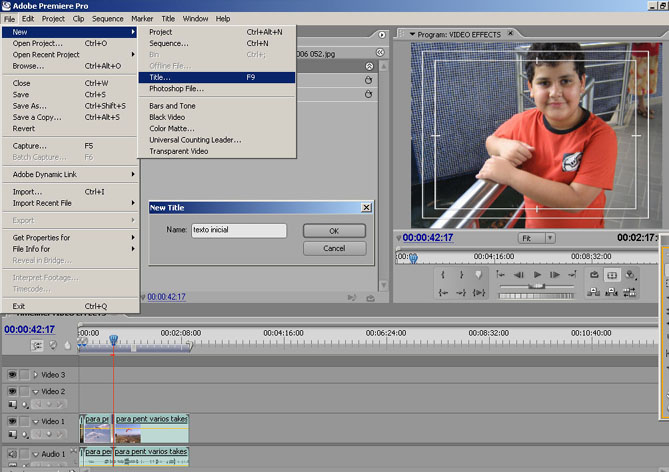Toggle Snap icon in timeline header
Screen dimensions: 669x472
pyautogui.click(x=37, y=345)
